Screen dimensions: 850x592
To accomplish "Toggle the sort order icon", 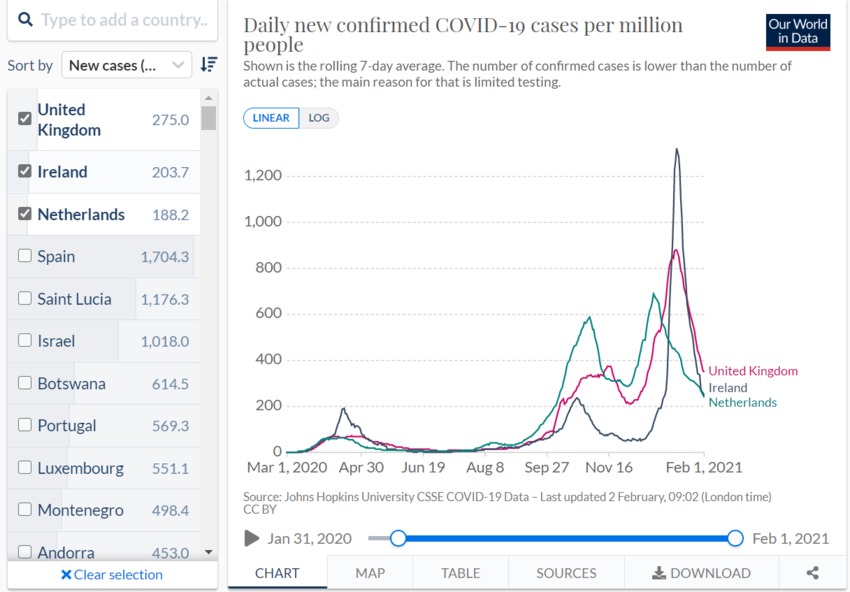I will pyautogui.click(x=208, y=64).
